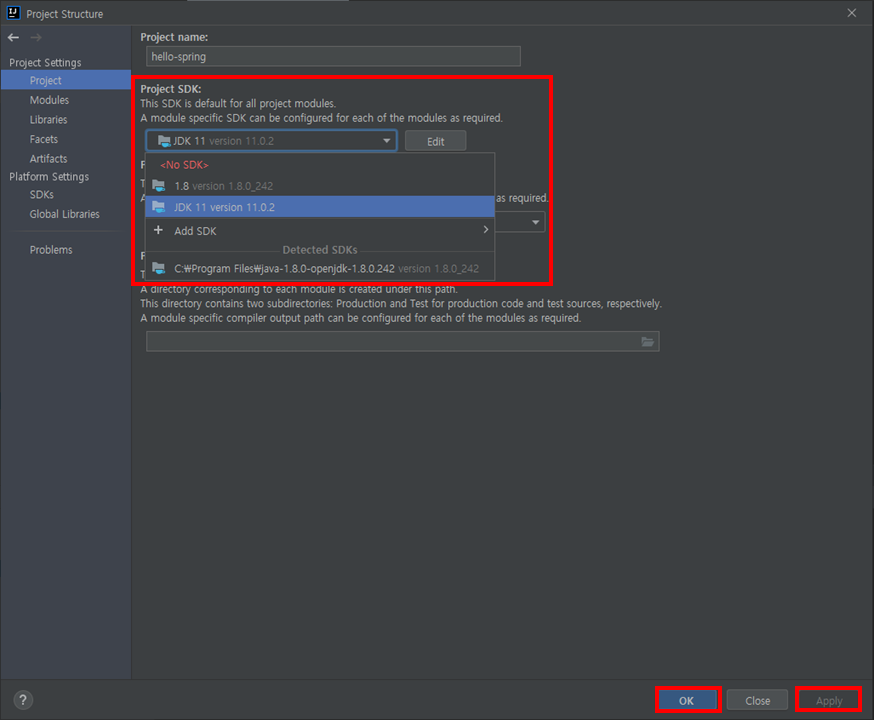Image resolution: width=874 pixels, height=720 pixels.
Task: Select 1.8 version 1.8.0_242 SDK
Action: [320, 186]
